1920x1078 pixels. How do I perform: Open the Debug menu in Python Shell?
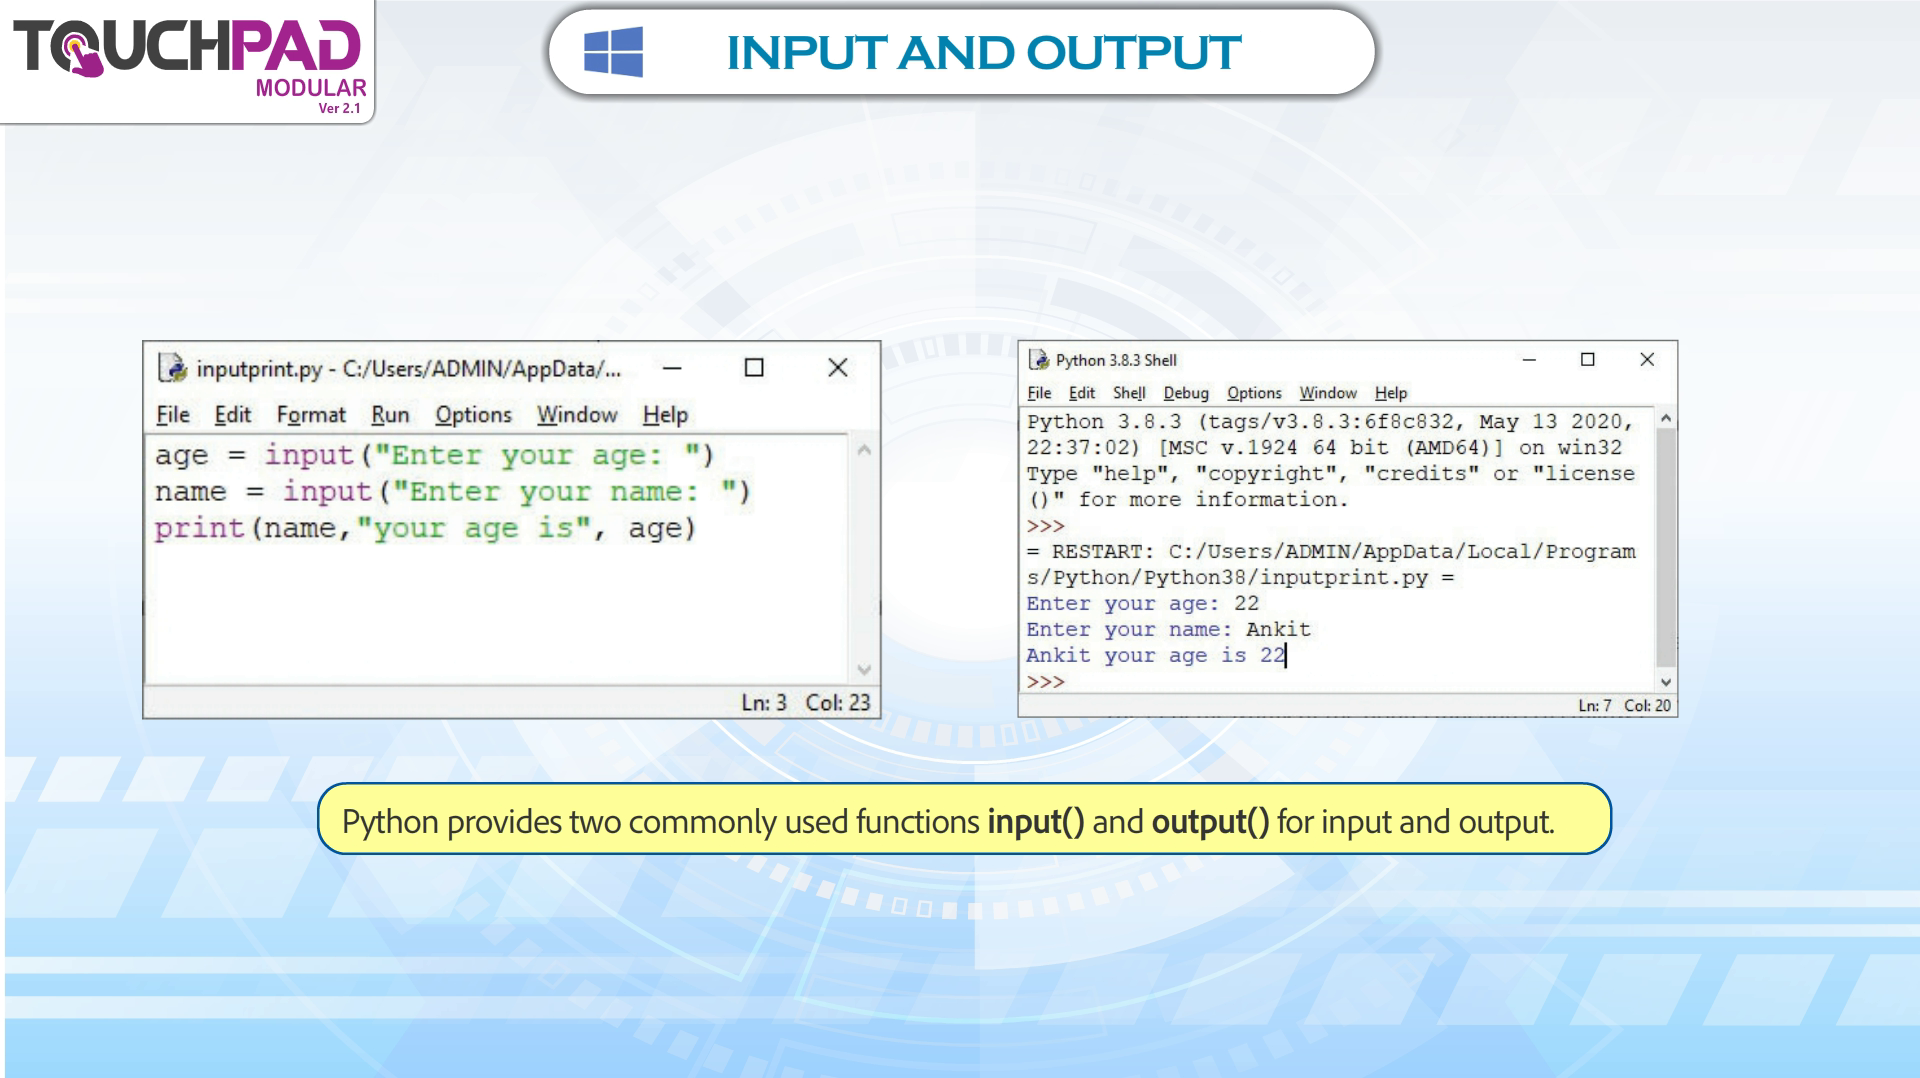coord(1185,393)
